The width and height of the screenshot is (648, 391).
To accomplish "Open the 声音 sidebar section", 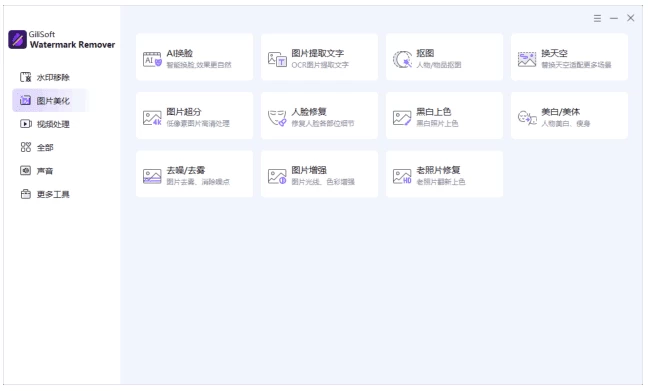I will point(50,171).
